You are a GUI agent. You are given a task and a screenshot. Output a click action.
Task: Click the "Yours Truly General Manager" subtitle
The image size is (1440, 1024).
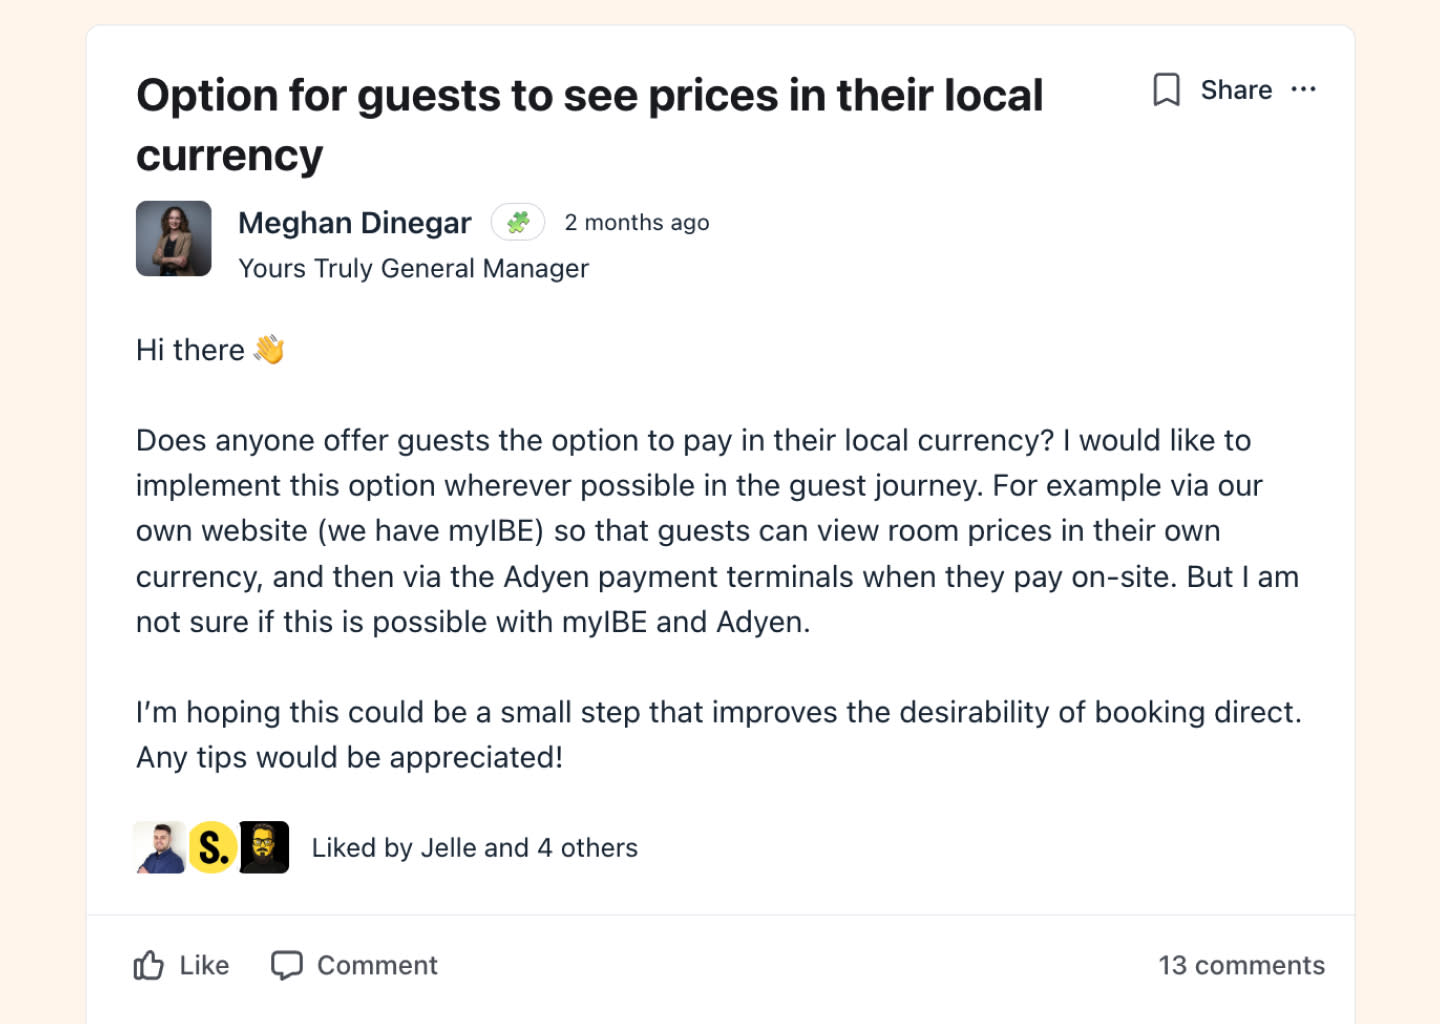pyautogui.click(x=413, y=268)
